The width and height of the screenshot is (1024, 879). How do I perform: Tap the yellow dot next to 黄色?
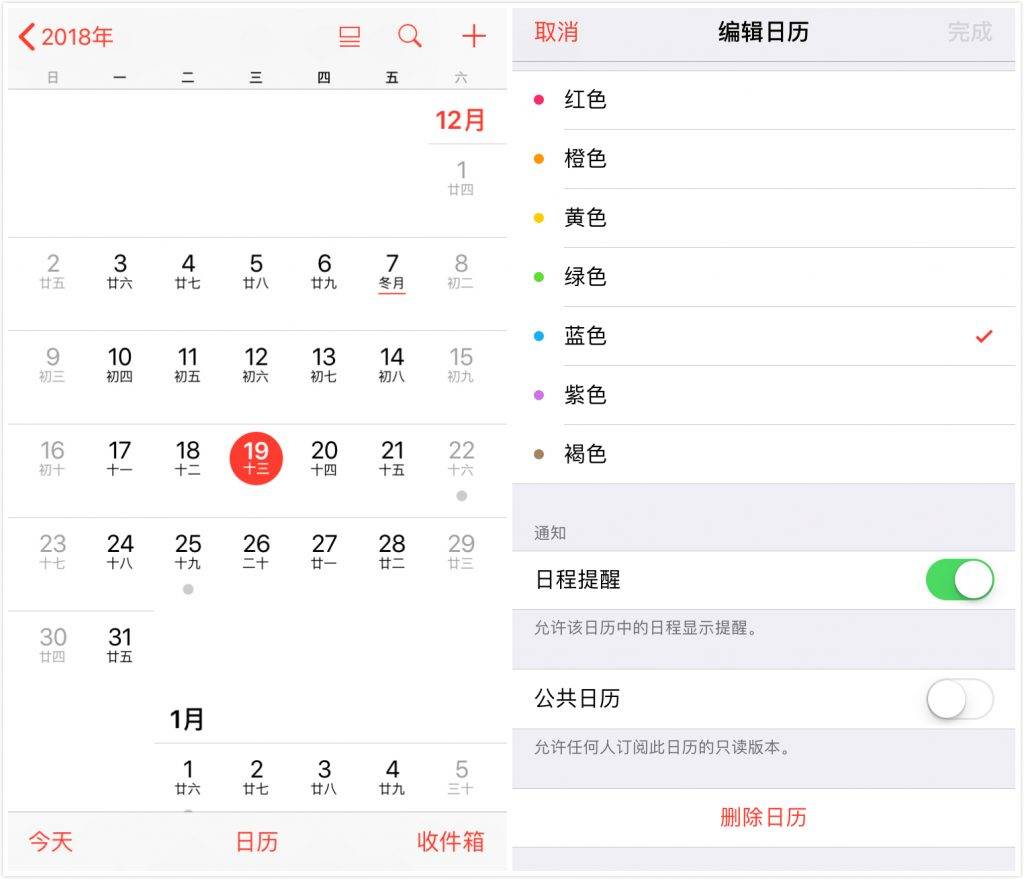coord(540,217)
